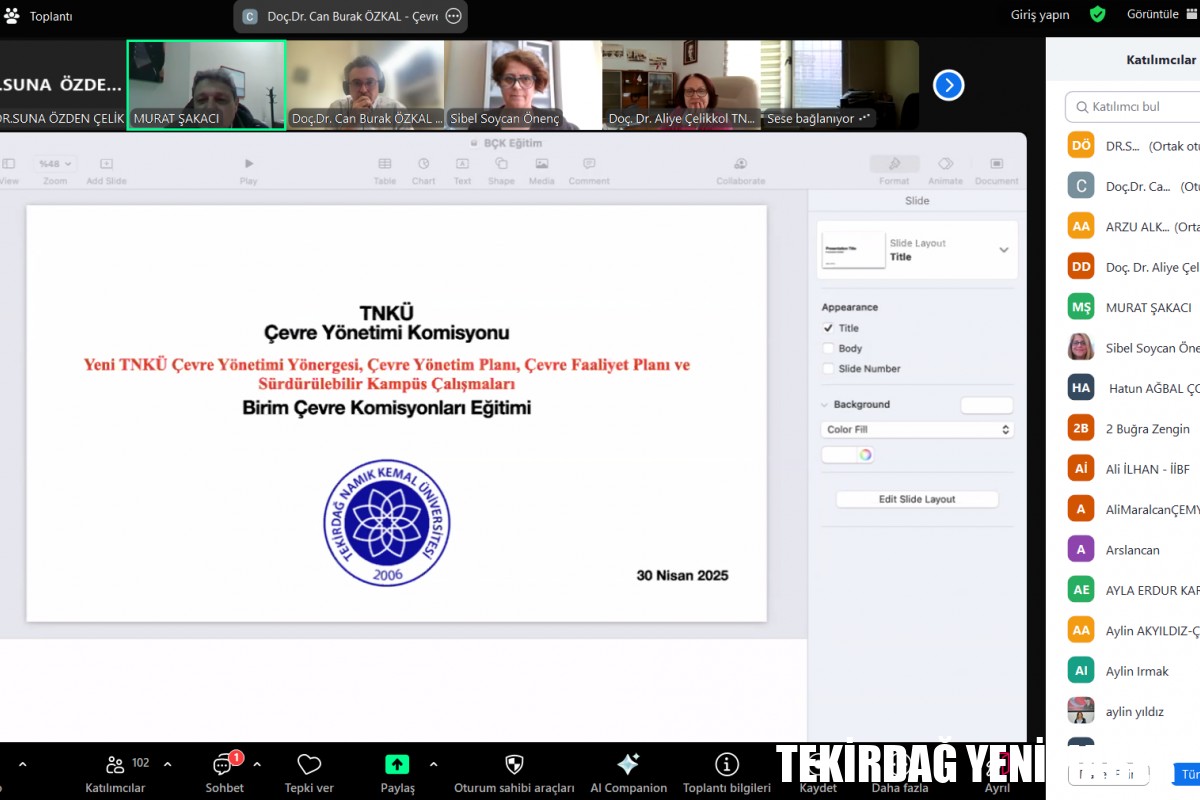
Task: Click the background color well swatch
Action: coord(987,405)
